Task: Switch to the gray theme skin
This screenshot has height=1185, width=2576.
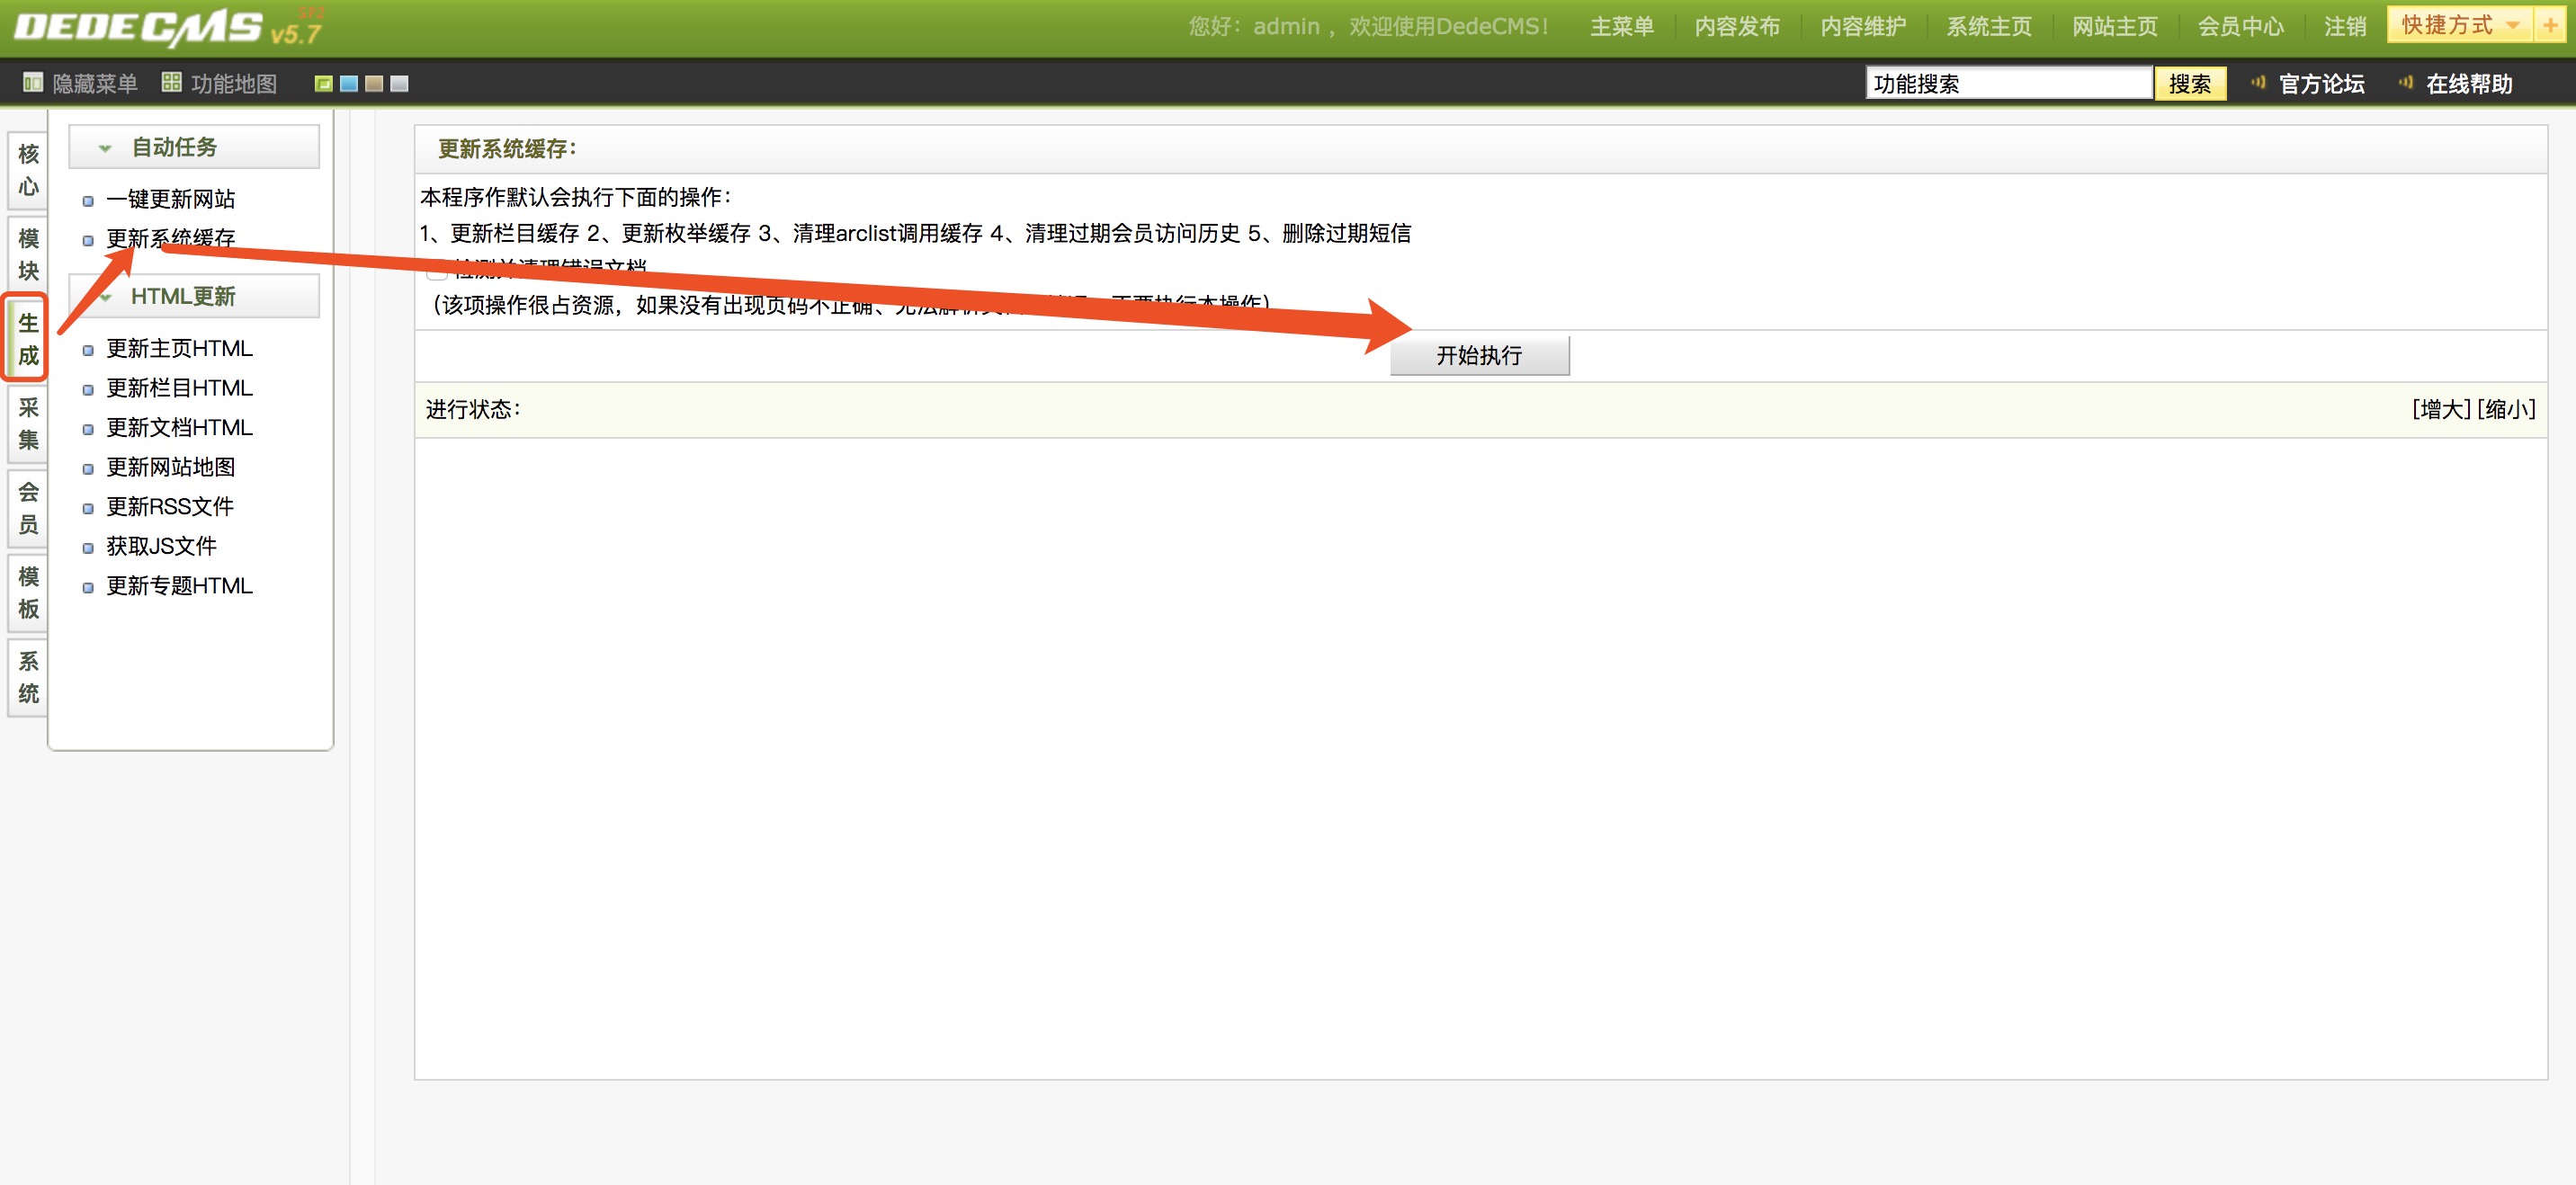Action: coord(399,84)
